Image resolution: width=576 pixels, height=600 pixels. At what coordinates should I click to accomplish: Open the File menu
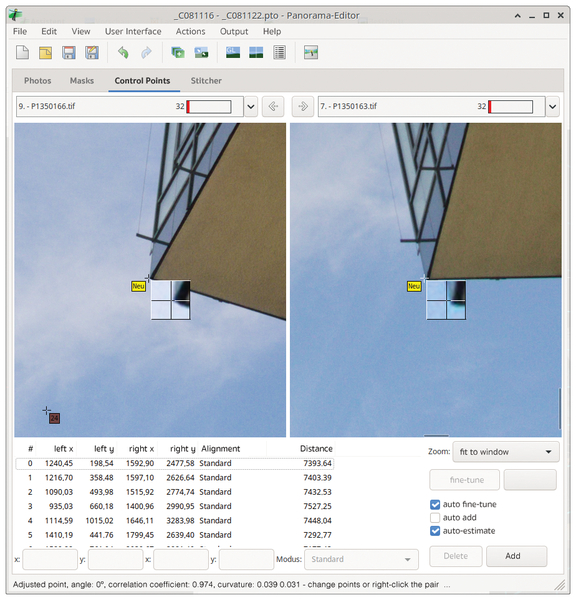(20, 31)
